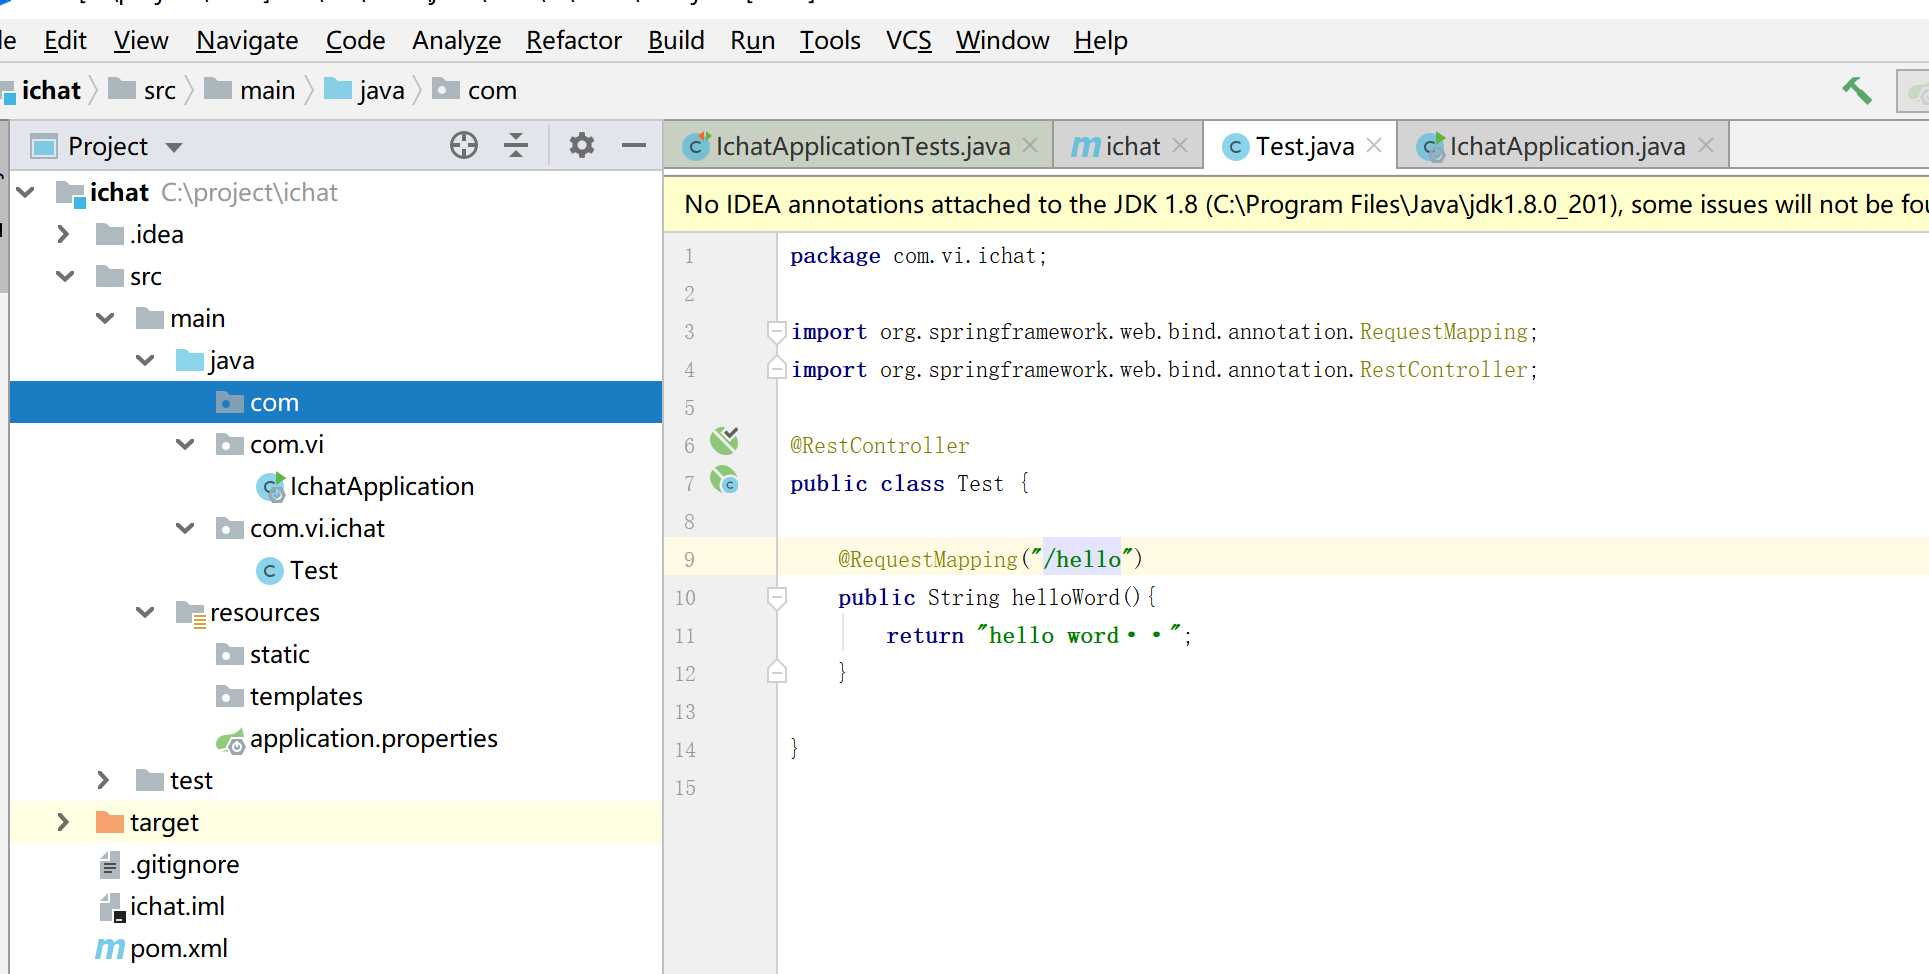The image size is (1929, 974).
Task: Close the IchatApplicationTests.java tab
Action: (x=1031, y=145)
